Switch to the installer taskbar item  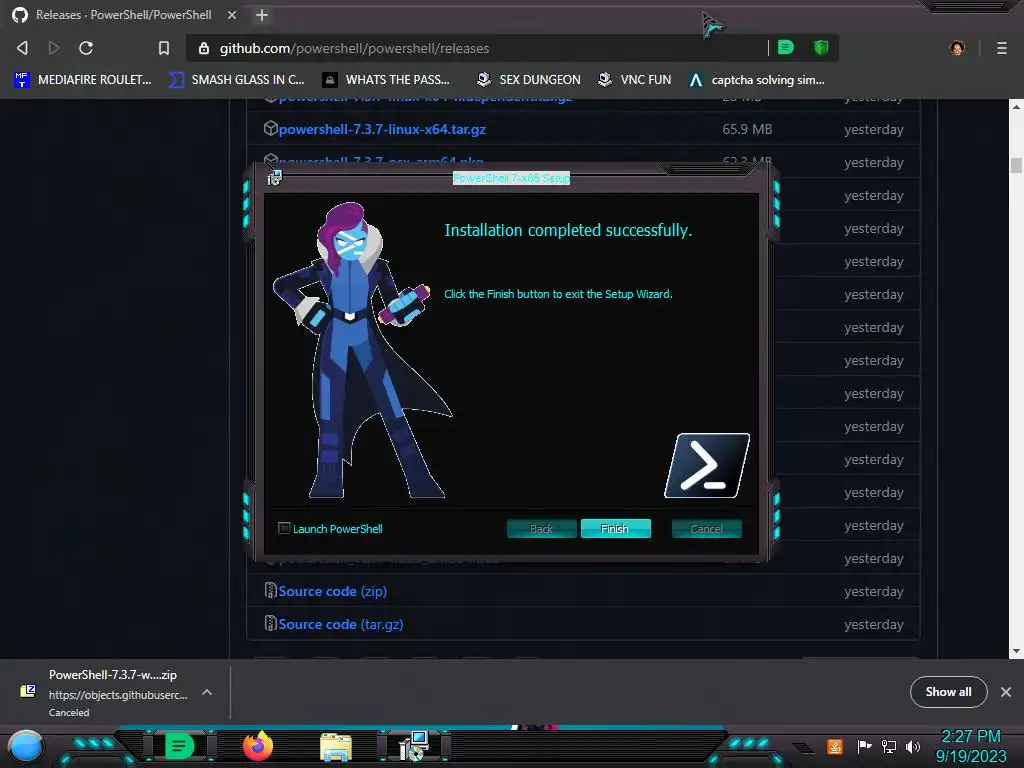(x=413, y=746)
